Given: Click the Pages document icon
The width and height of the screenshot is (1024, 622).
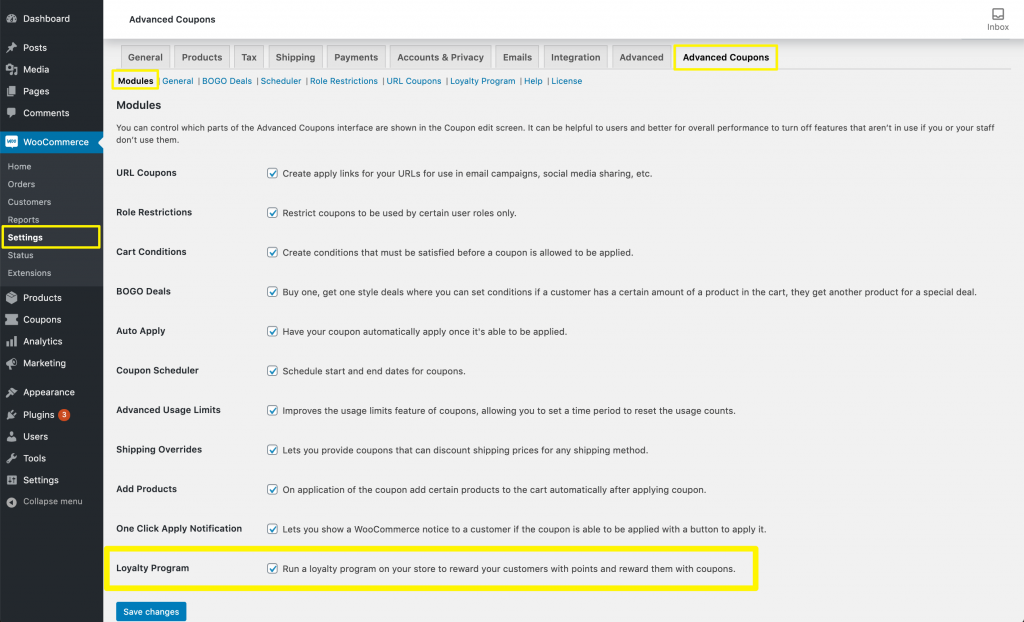Looking at the screenshot, I should (x=12, y=91).
